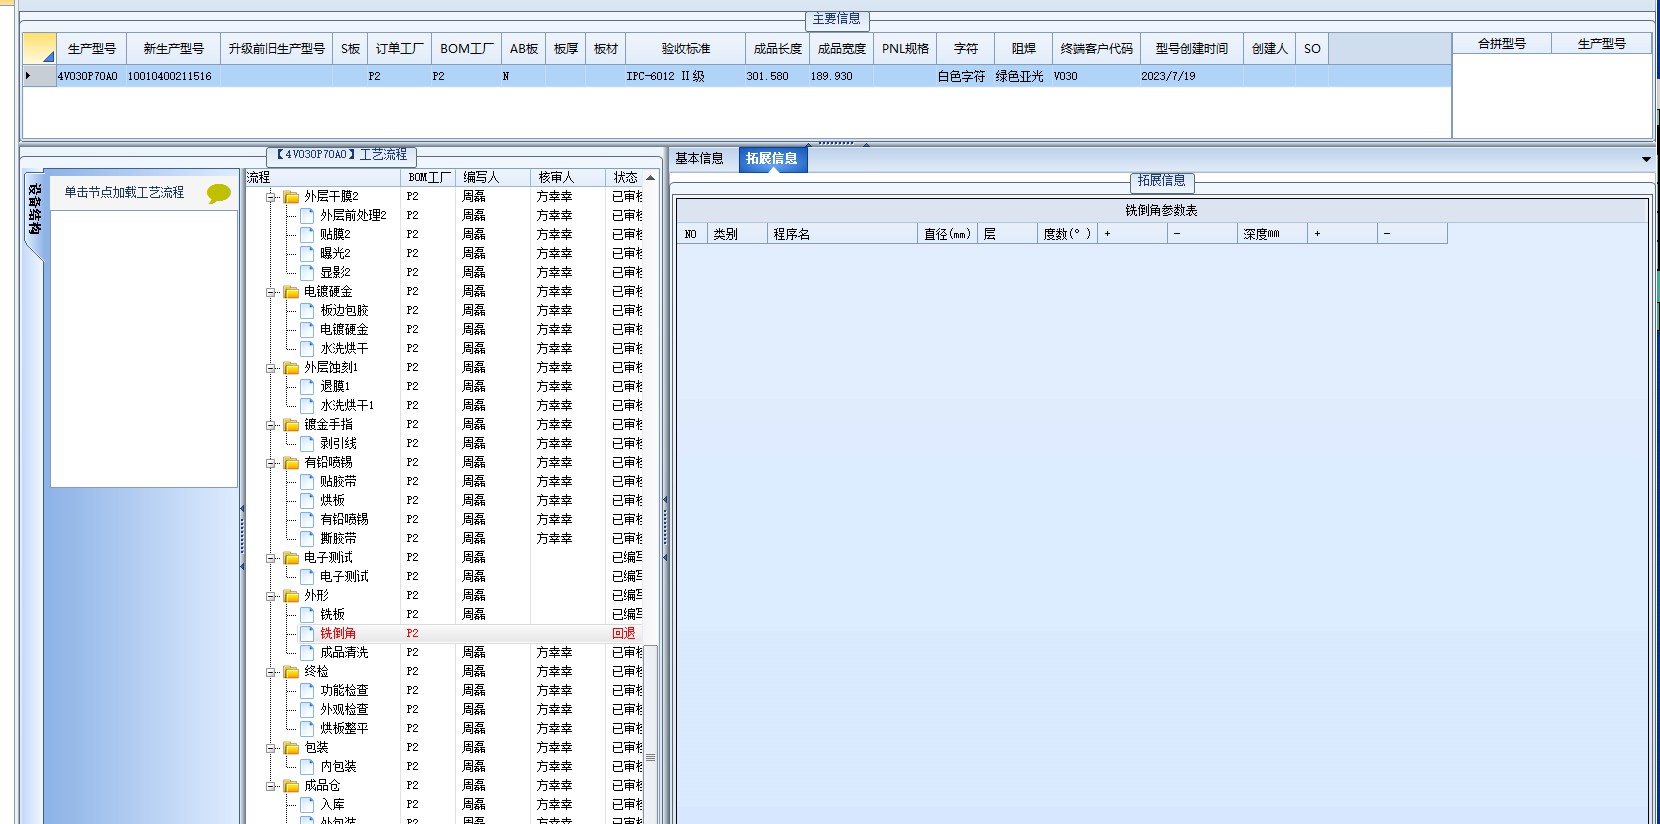
Task: Click the 程序名 column header
Action: pyautogui.click(x=842, y=234)
